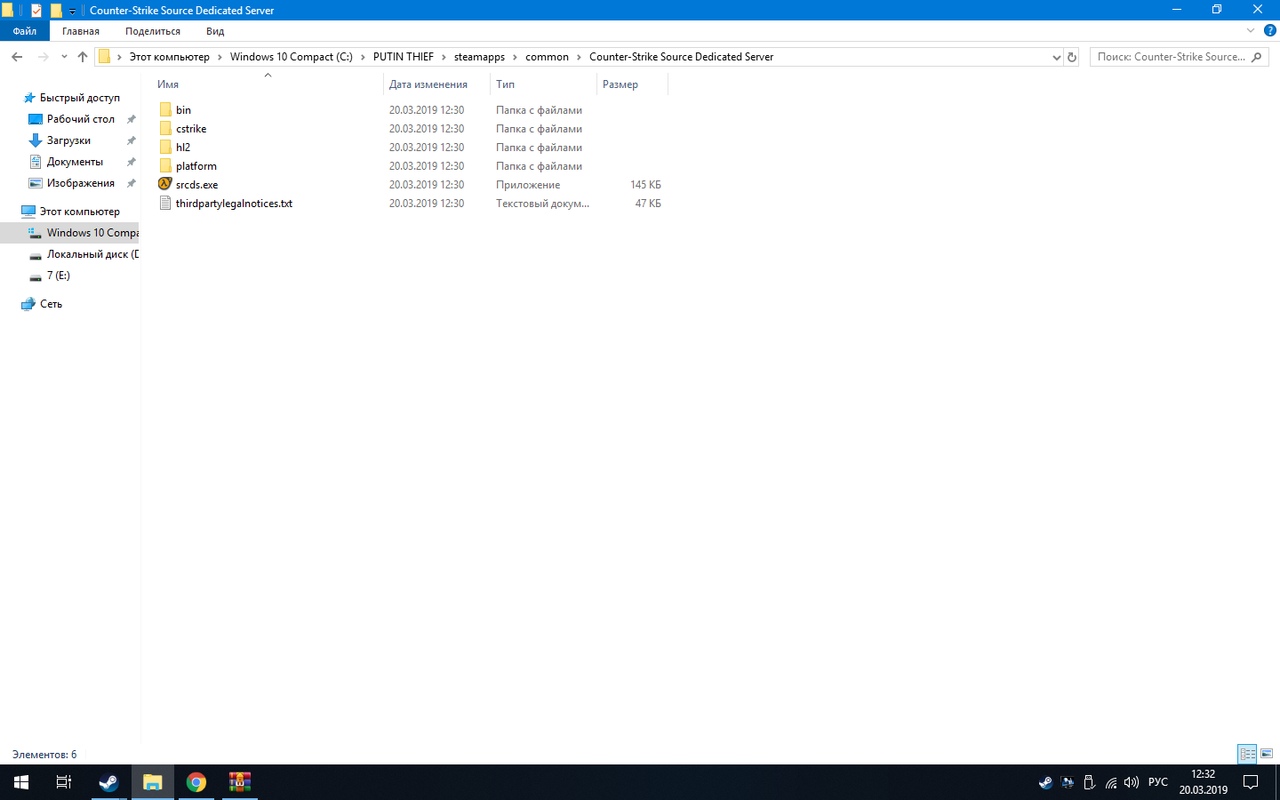
Task: Expand the address bar history dropdown
Action: [1057, 57]
